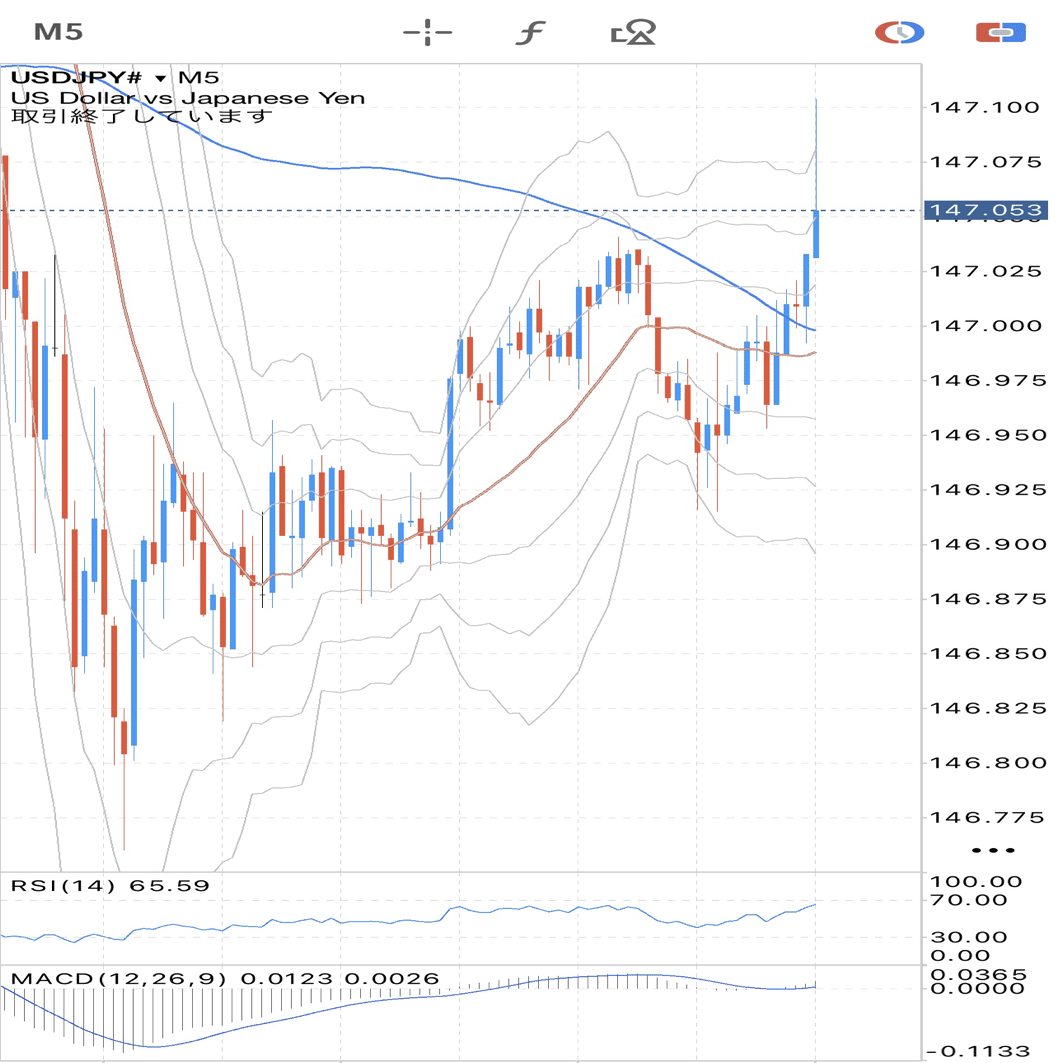1063x1063 pixels.
Task: Click the 146.900 price scale value
Action: pyautogui.click(x=988, y=544)
